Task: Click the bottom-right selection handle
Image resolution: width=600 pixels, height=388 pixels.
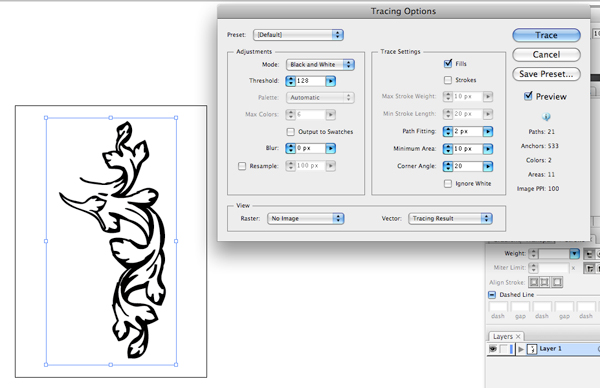Action: (x=176, y=365)
